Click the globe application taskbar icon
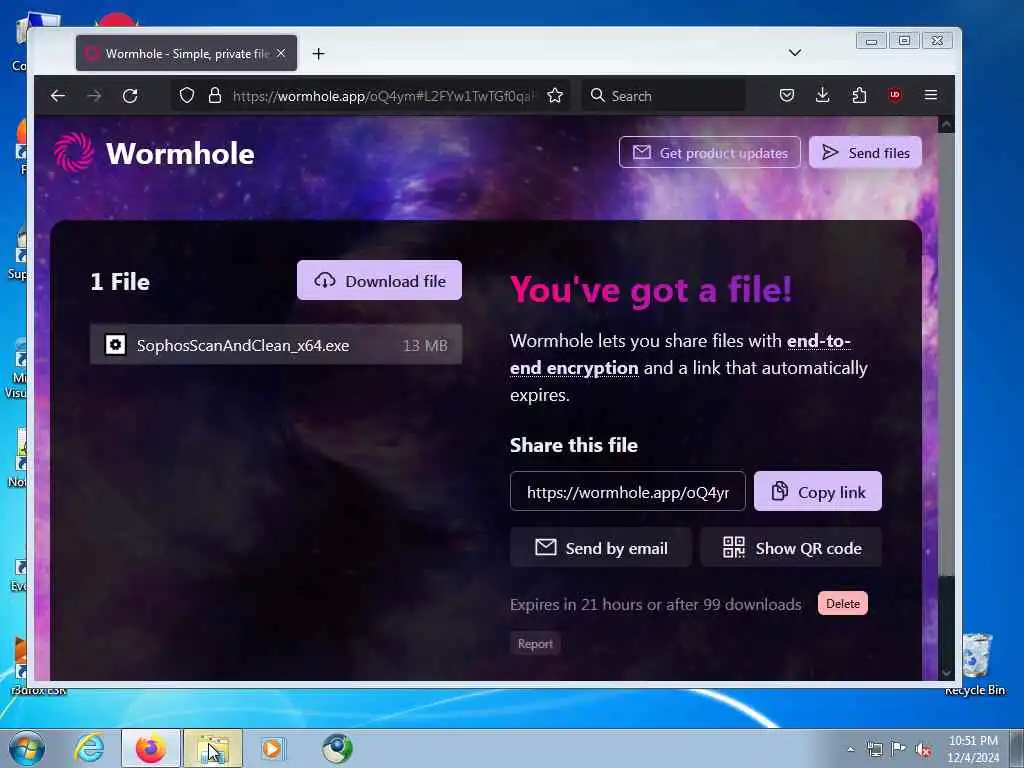 tap(337, 748)
